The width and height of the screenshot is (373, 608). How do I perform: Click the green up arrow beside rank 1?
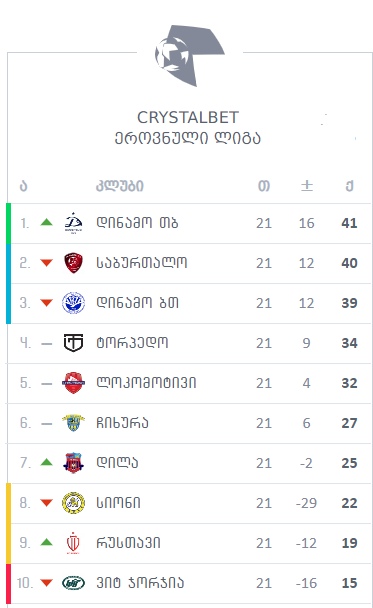tap(47, 222)
